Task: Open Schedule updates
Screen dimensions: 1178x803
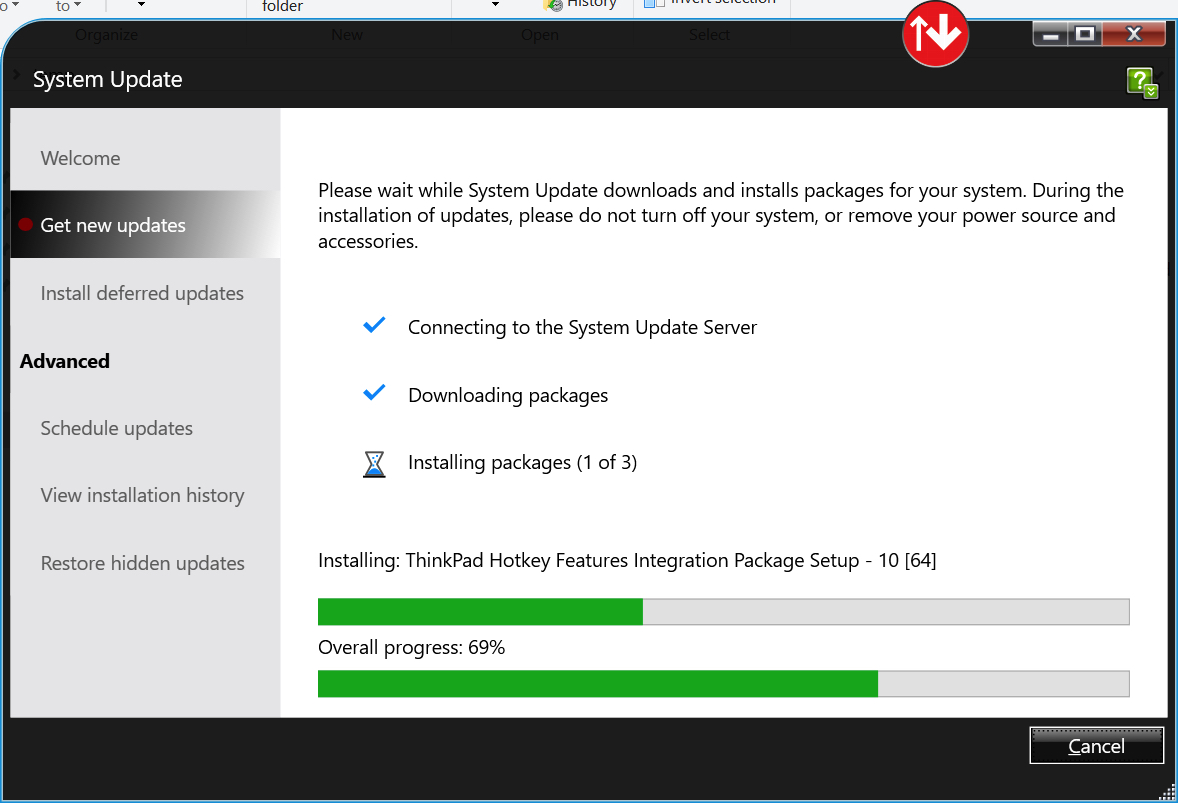Action: (116, 428)
